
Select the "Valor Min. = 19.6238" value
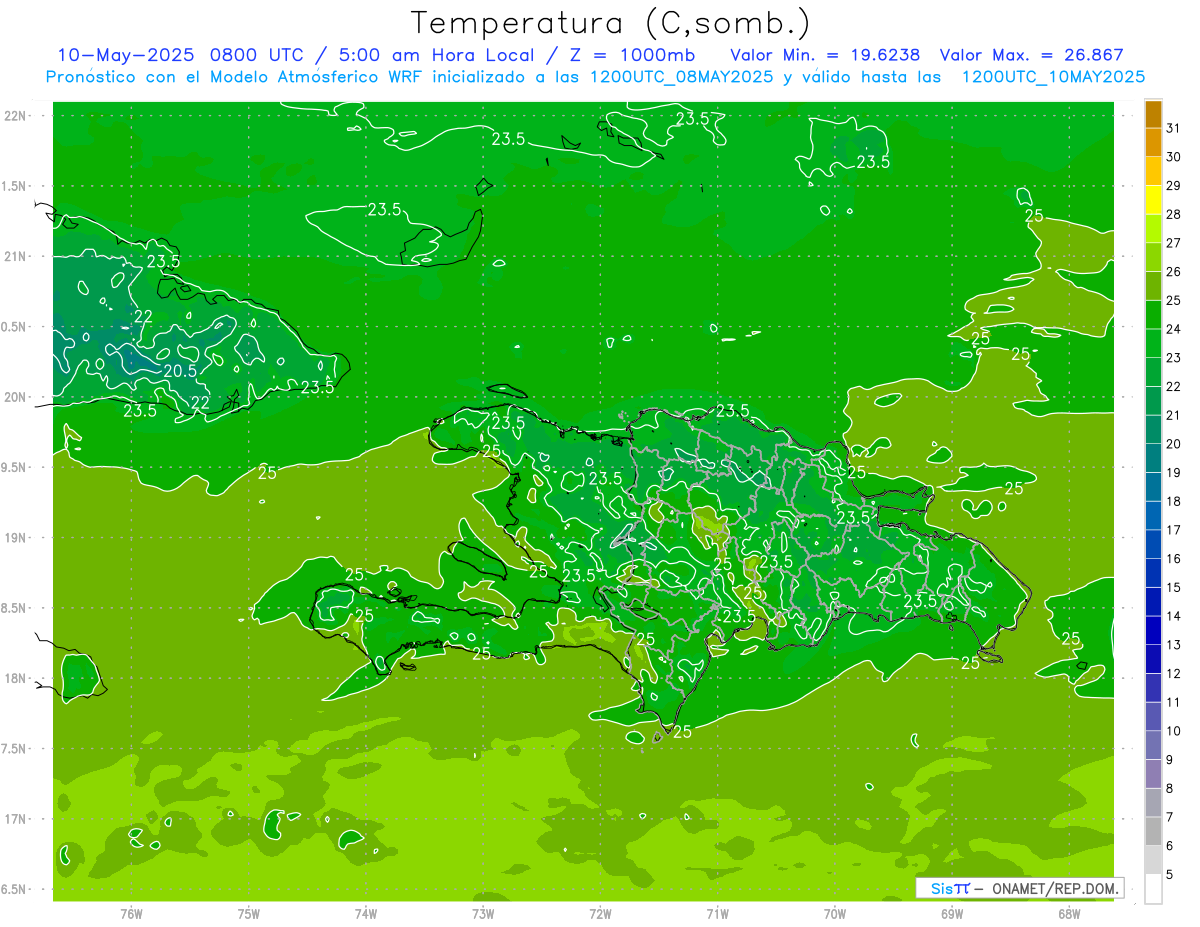(x=825, y=55)
